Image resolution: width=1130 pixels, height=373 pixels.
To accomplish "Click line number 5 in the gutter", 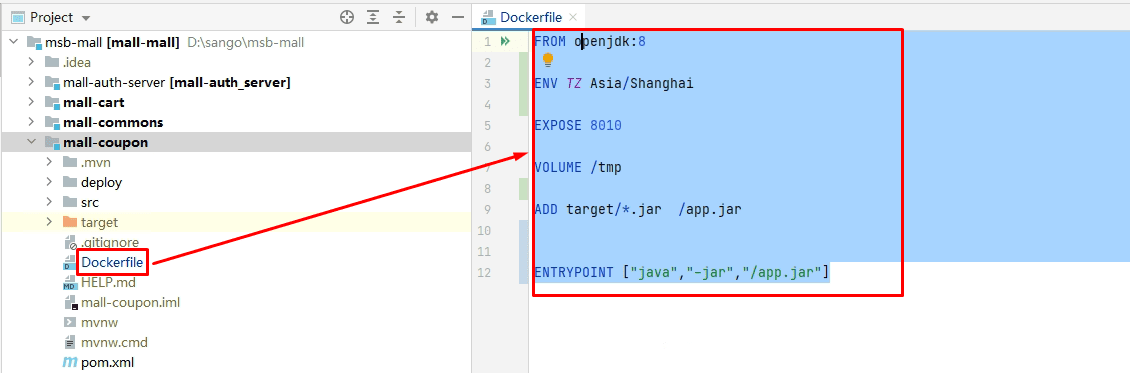I will pos(488,126).
